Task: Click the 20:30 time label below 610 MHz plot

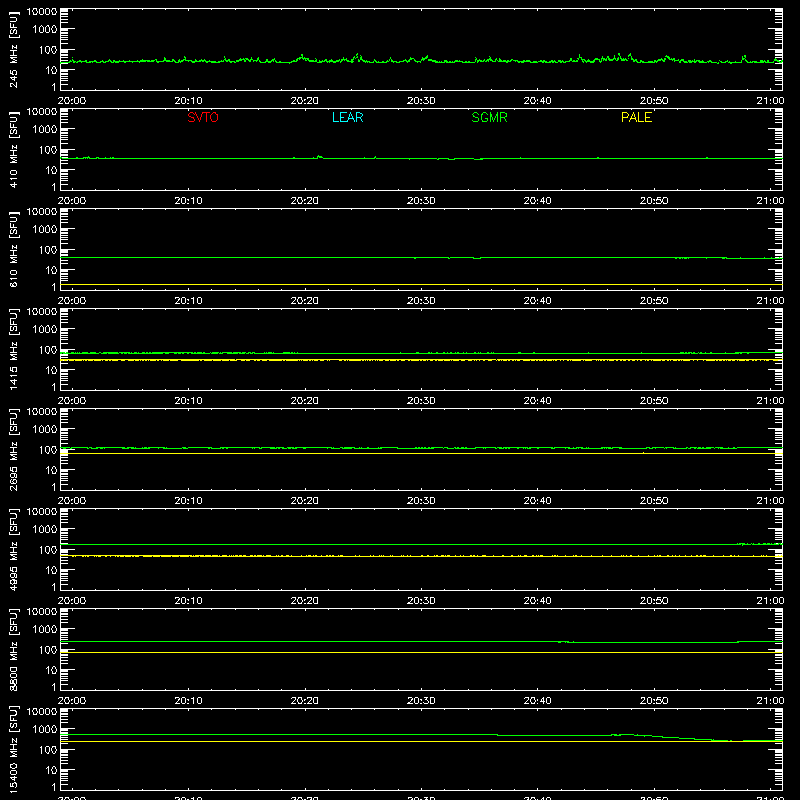Action: tap(421, 301)
